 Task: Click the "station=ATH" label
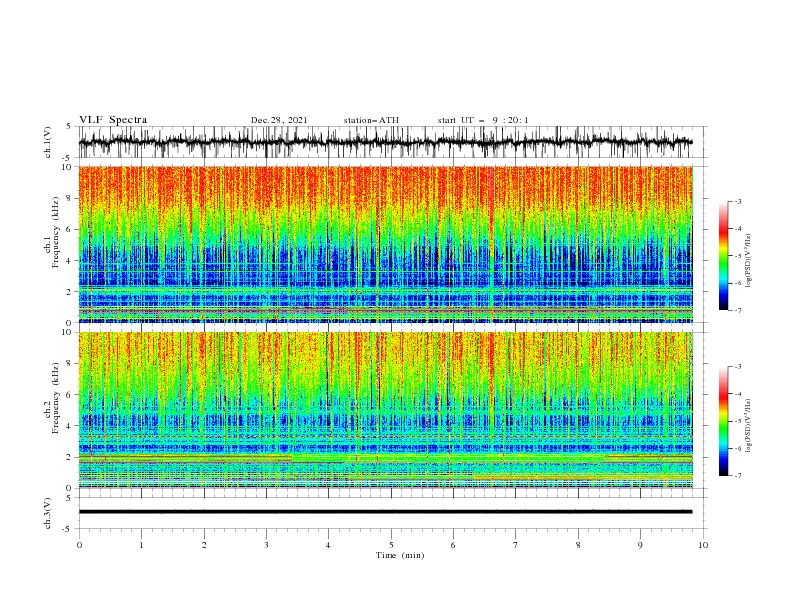click(371, 120)
